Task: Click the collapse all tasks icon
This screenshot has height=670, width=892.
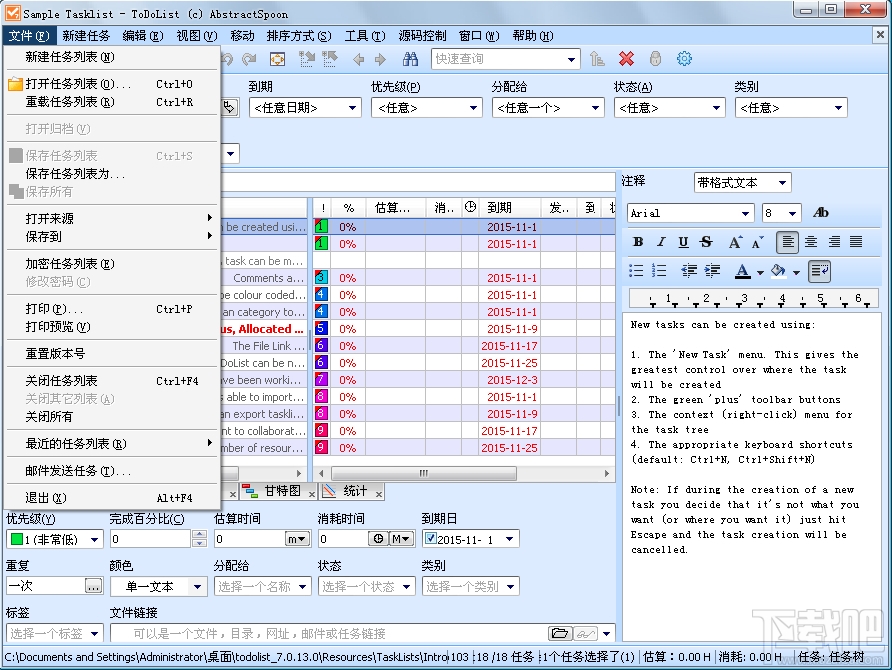Action: (x=329, y=59)
